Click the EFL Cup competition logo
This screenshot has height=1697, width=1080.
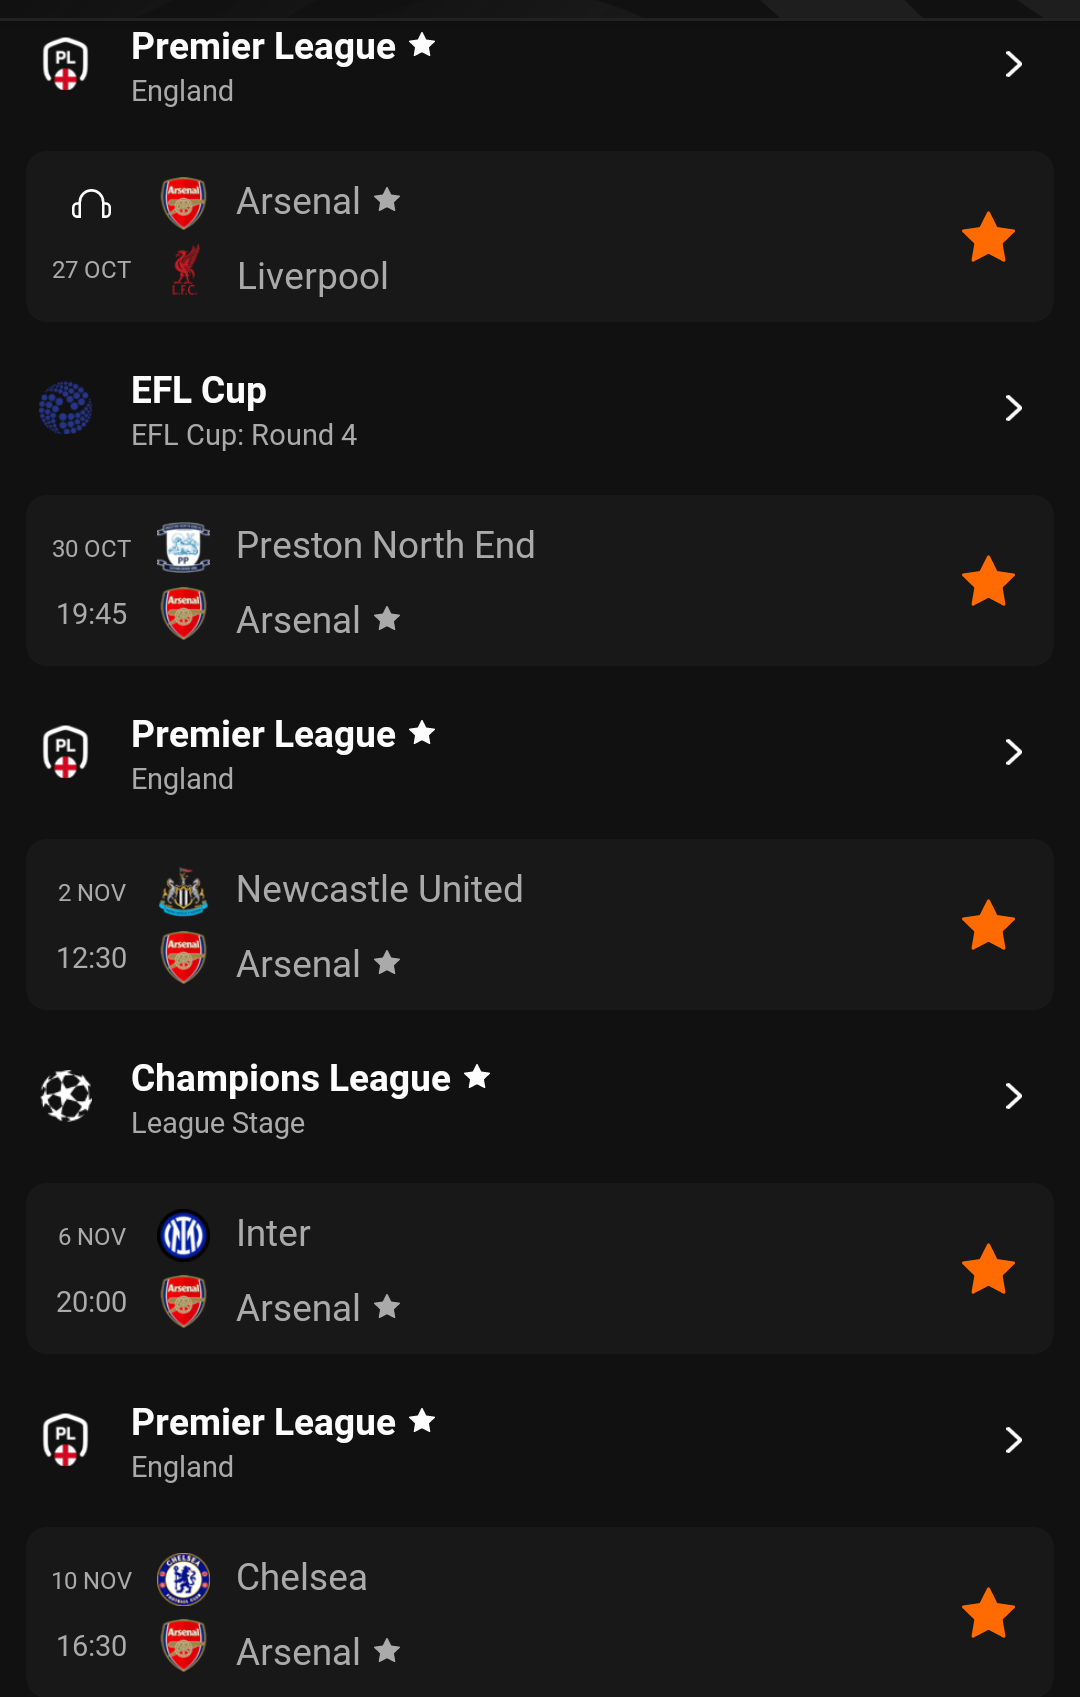coord(66,408)
